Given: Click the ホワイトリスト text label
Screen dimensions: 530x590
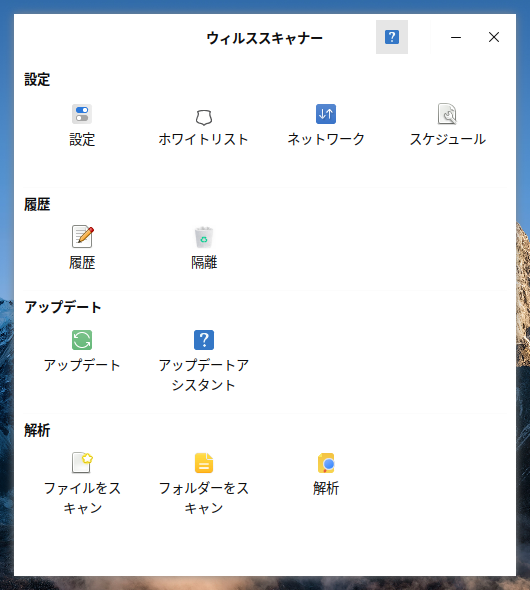Looking at the screenshot, I should point(203,140).
